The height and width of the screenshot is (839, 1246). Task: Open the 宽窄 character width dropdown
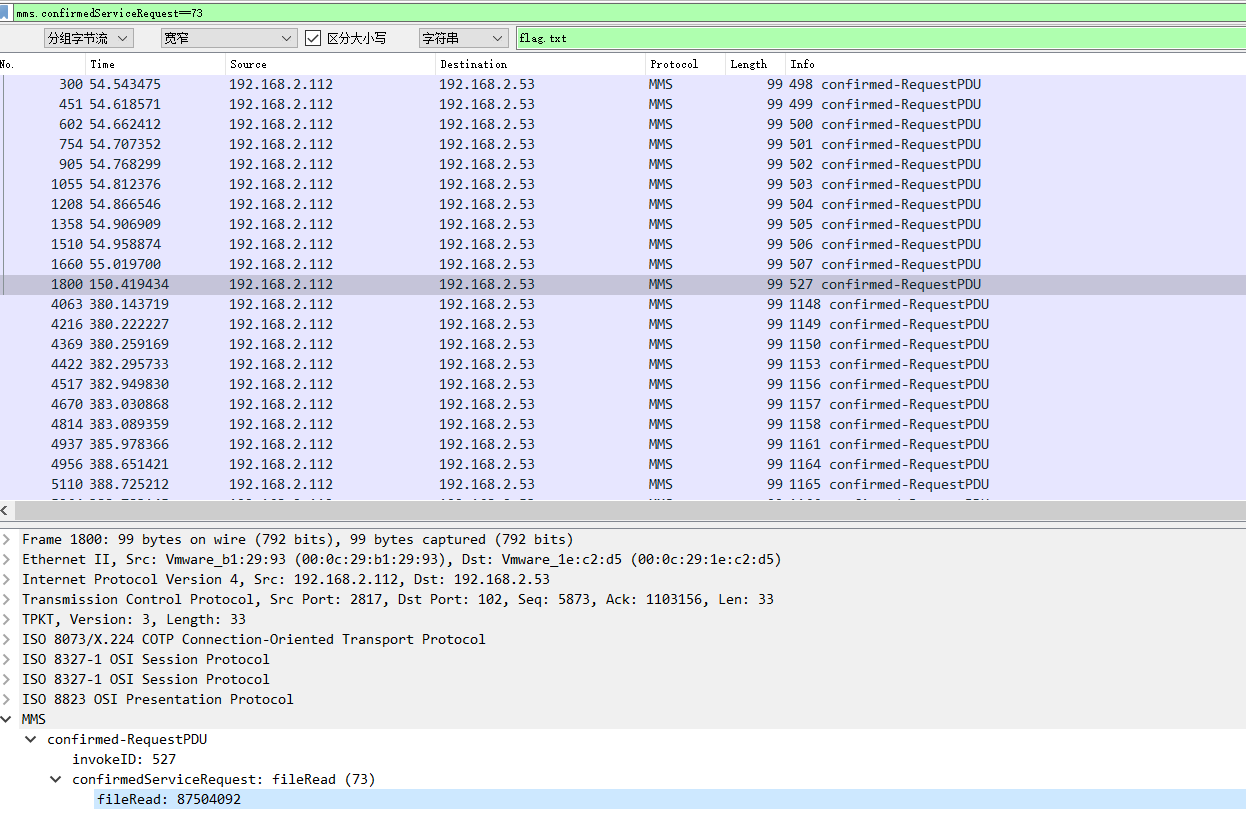click(x=229, y=38)
